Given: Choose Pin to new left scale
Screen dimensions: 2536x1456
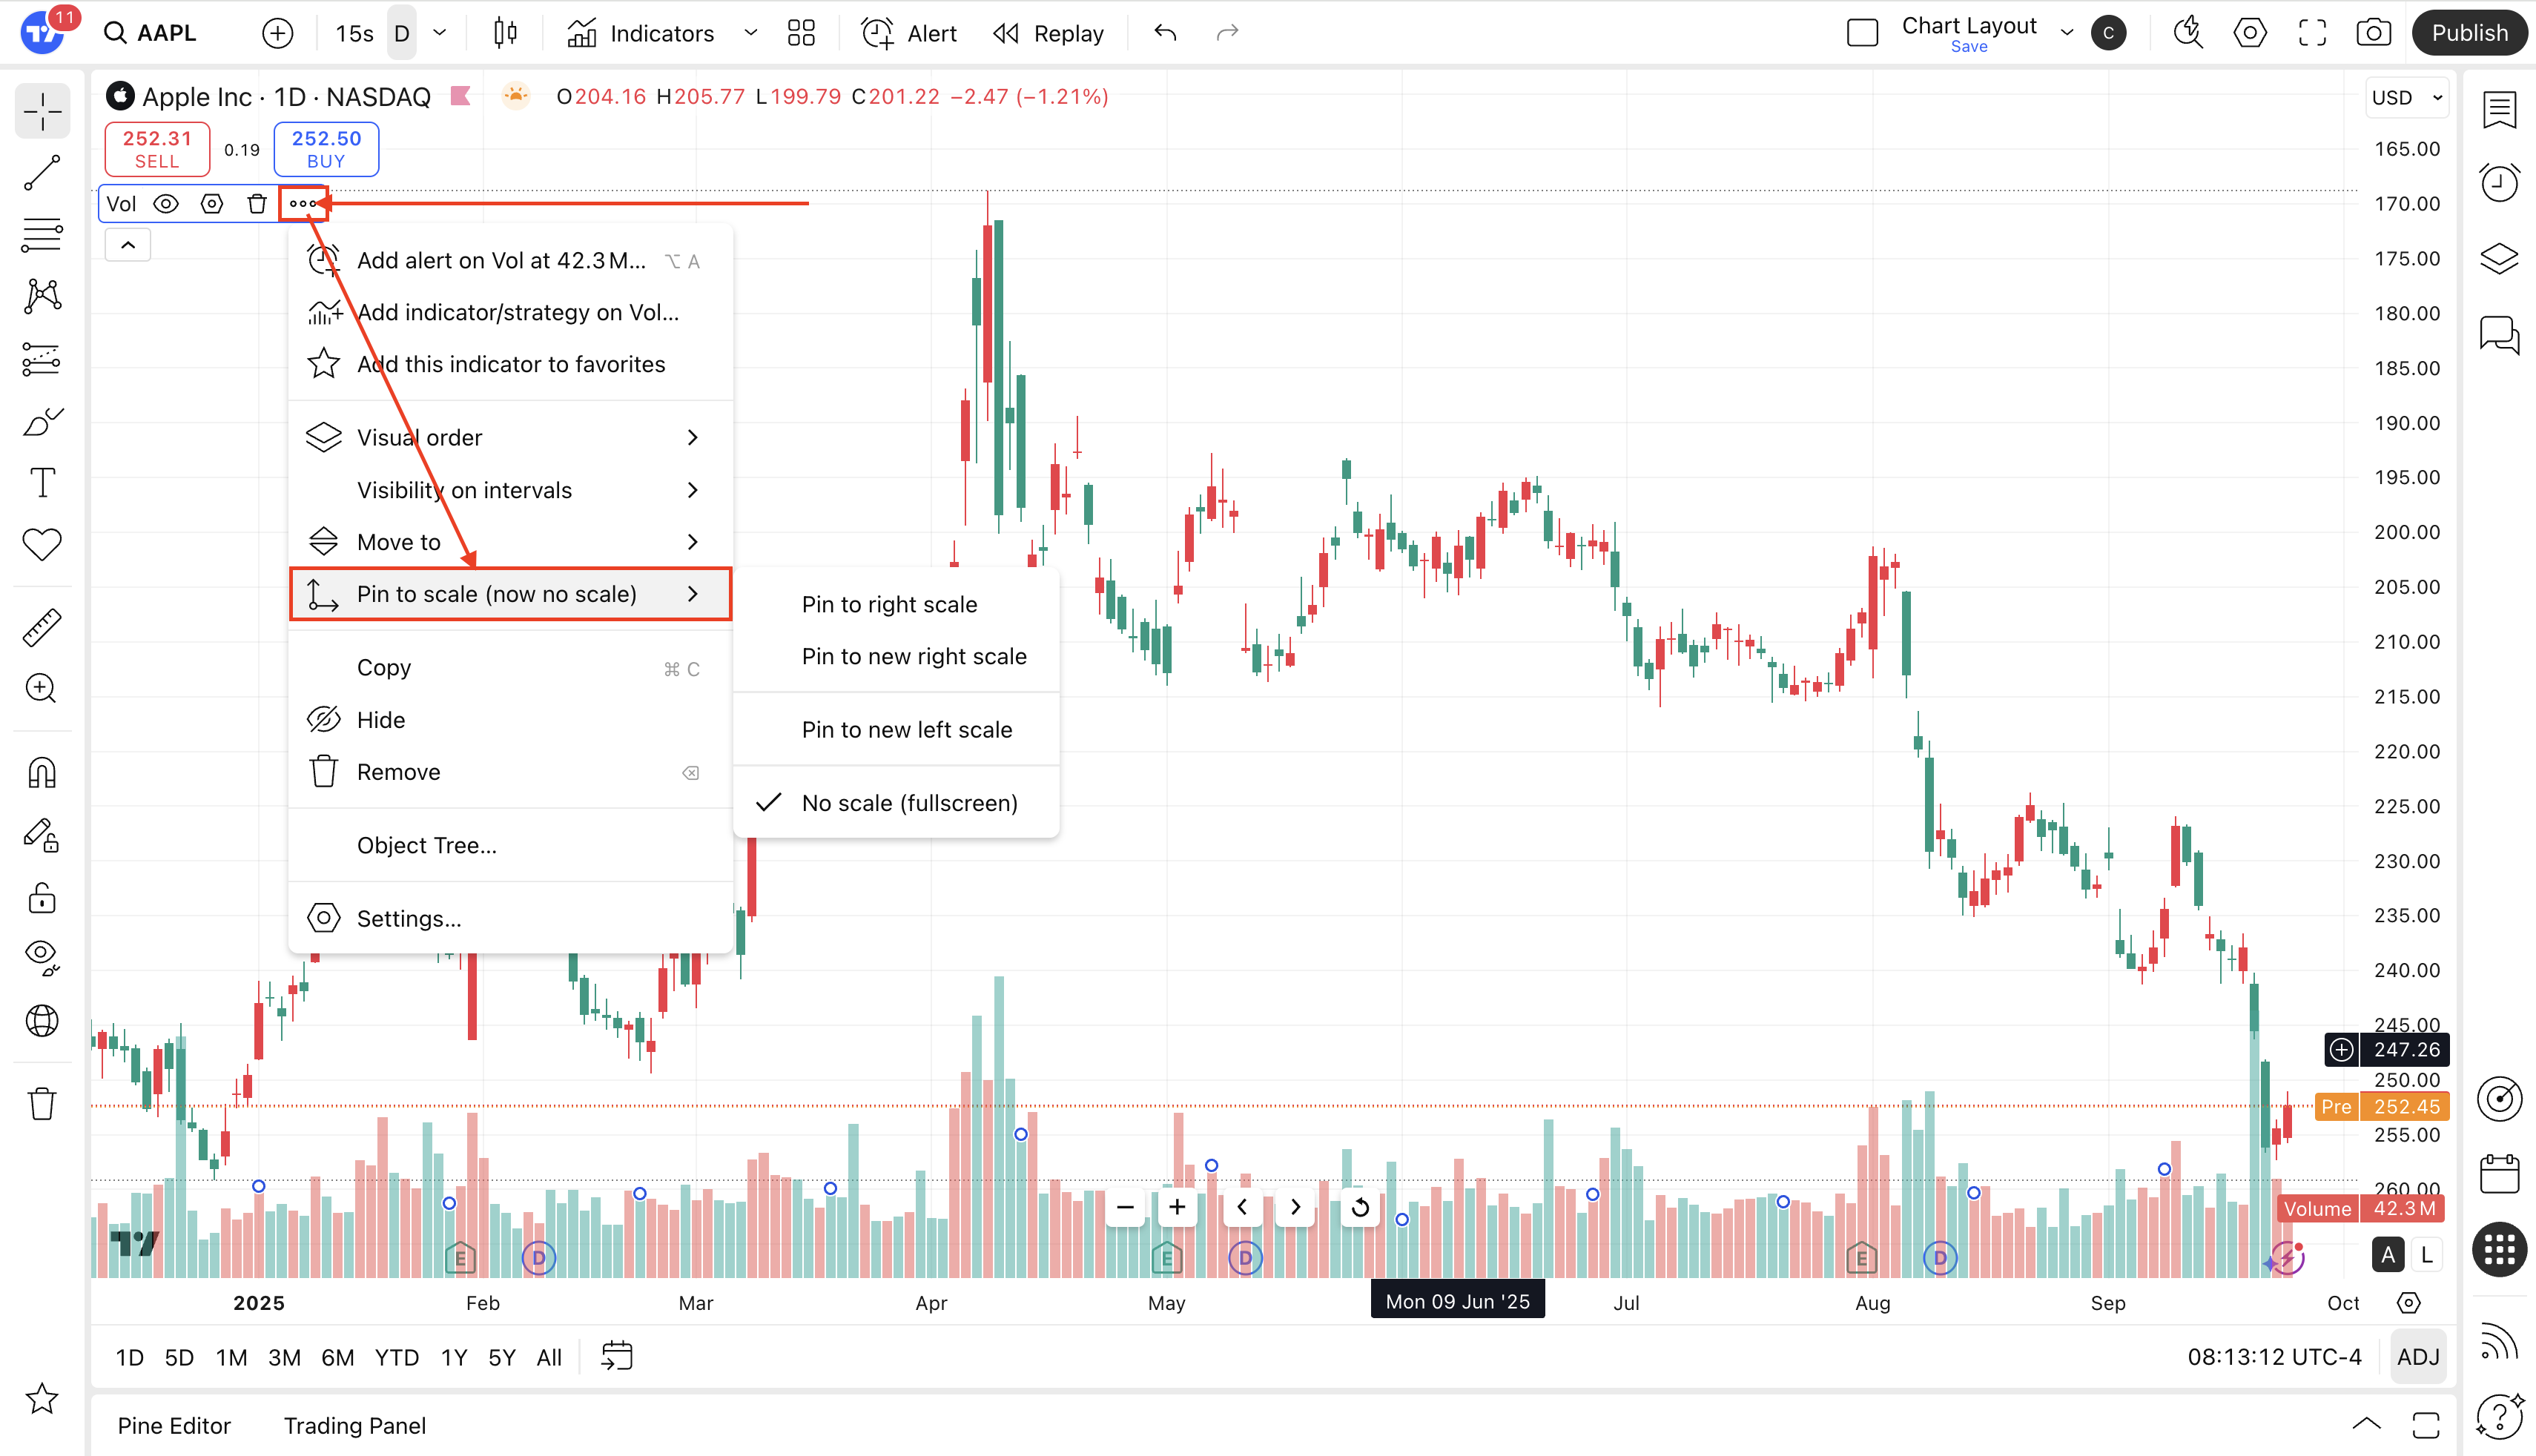Looking at the screenshot, I should click(x=906, y=730).
